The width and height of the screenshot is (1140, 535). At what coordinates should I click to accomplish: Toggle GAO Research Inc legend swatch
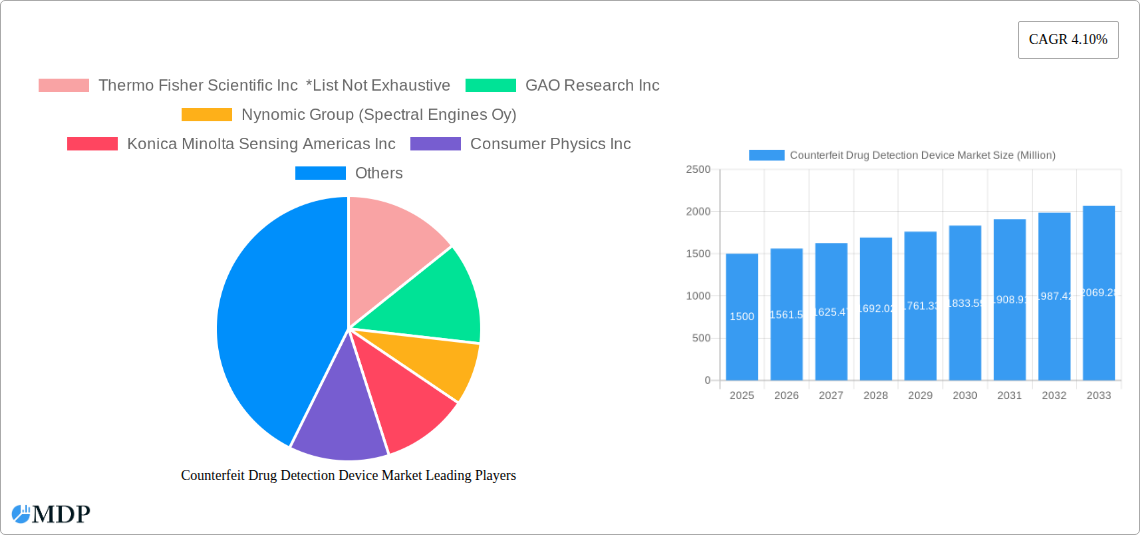pyautogui.click(x=491, y=85)
